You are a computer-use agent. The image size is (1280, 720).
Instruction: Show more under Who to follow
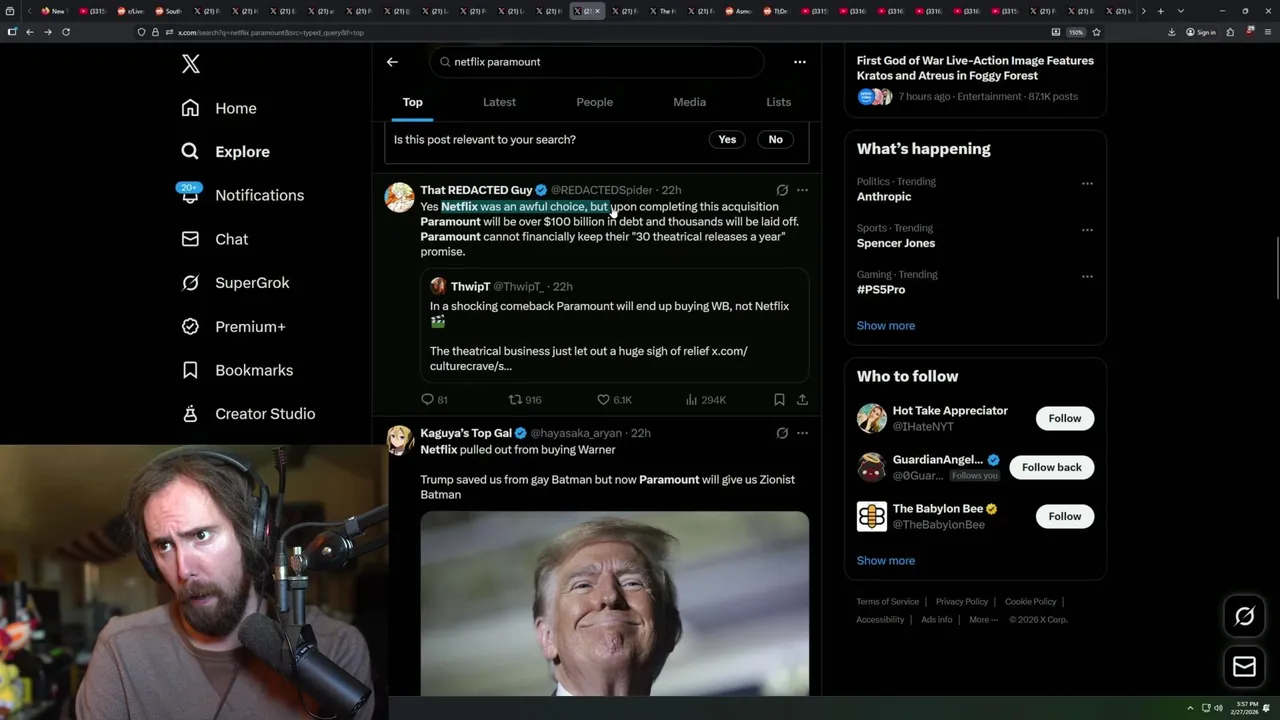pyautogui.click(x=886, y=561)
